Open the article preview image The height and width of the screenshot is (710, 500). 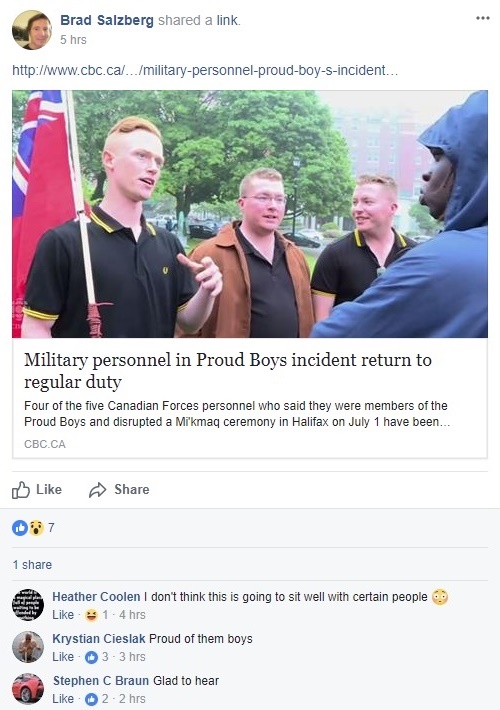(250, 214)
